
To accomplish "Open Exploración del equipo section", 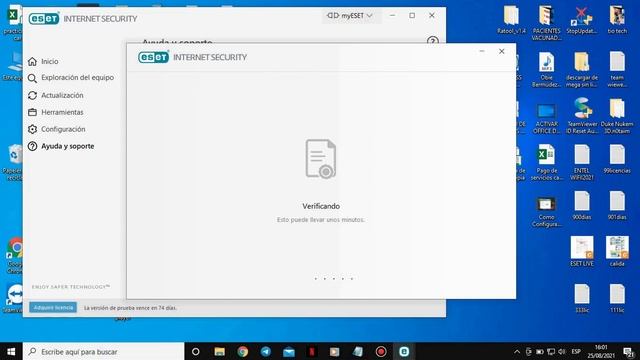I will pos(77,78).
